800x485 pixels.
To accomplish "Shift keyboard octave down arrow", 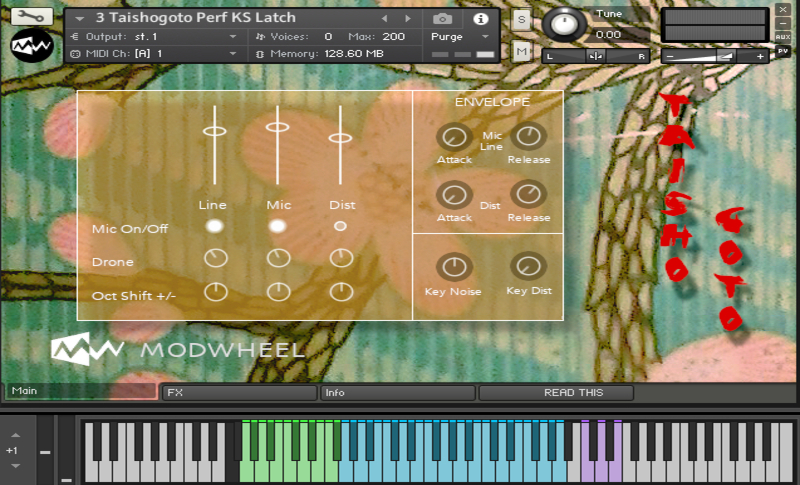I will tap(16, 466).
